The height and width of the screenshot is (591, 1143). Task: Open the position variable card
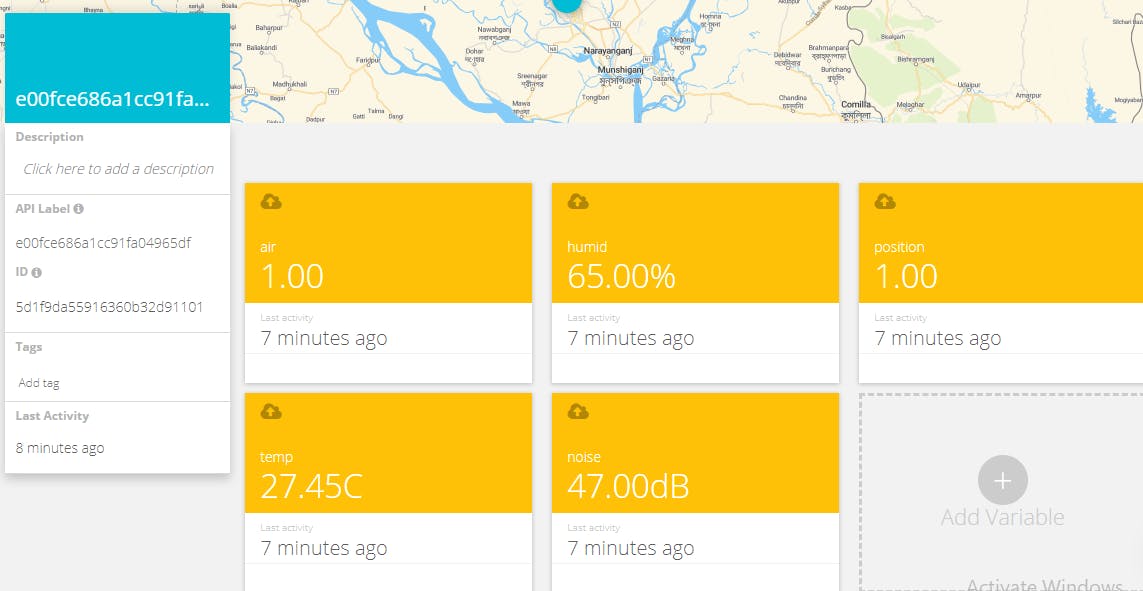coord(1001,283)
